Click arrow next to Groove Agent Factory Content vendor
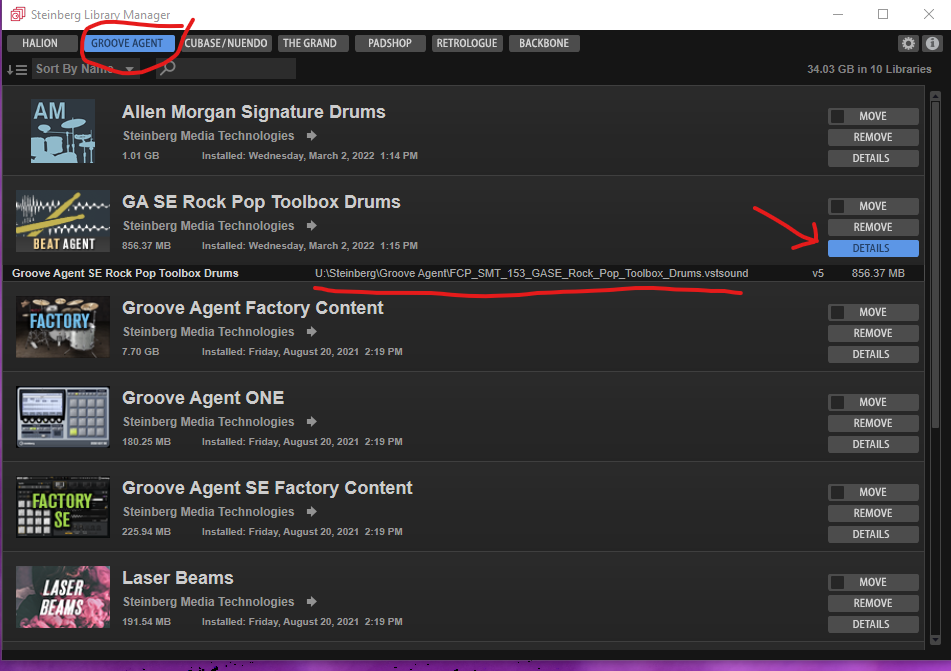 (x=312, y=331)
